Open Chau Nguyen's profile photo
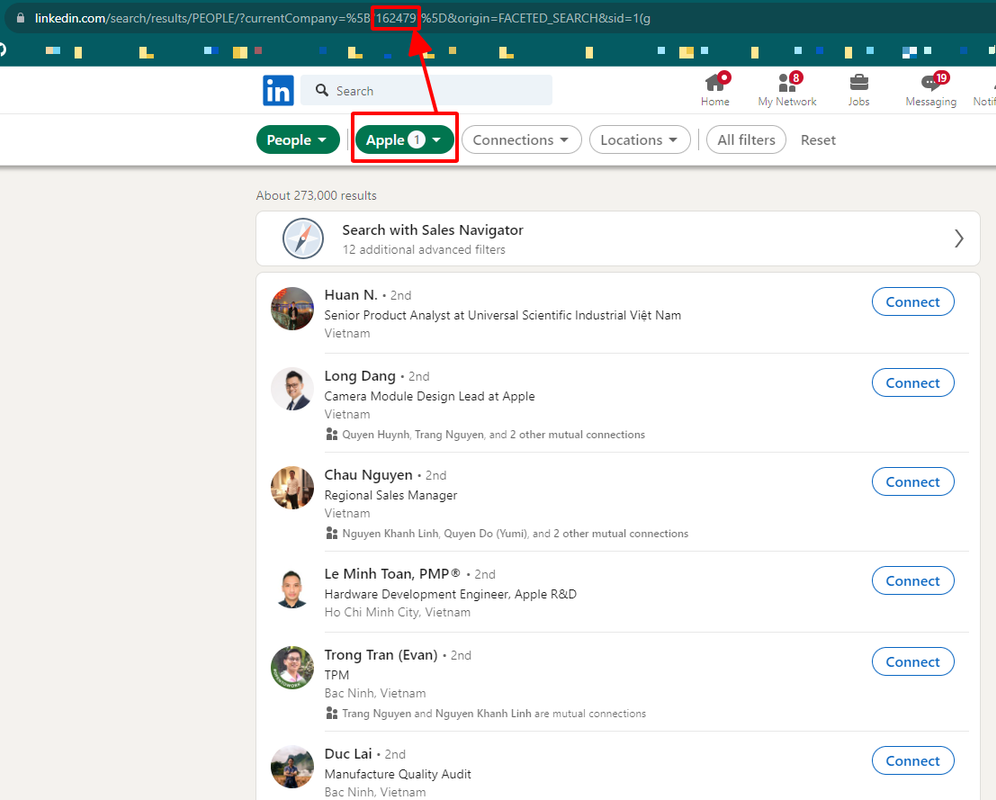Screen dimensions: 996x800 [x=292, y=488]
